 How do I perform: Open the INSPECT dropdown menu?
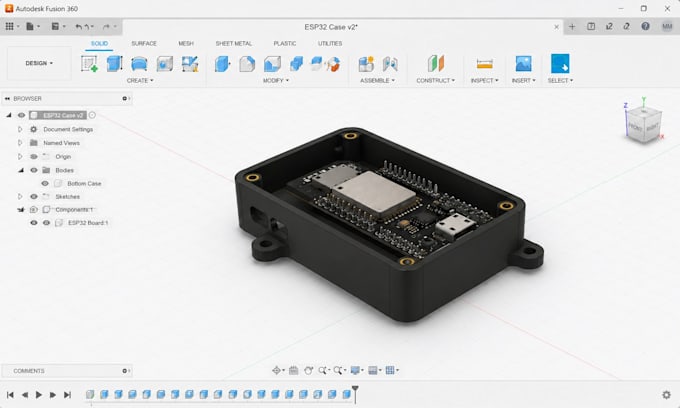tap(484, 81)
